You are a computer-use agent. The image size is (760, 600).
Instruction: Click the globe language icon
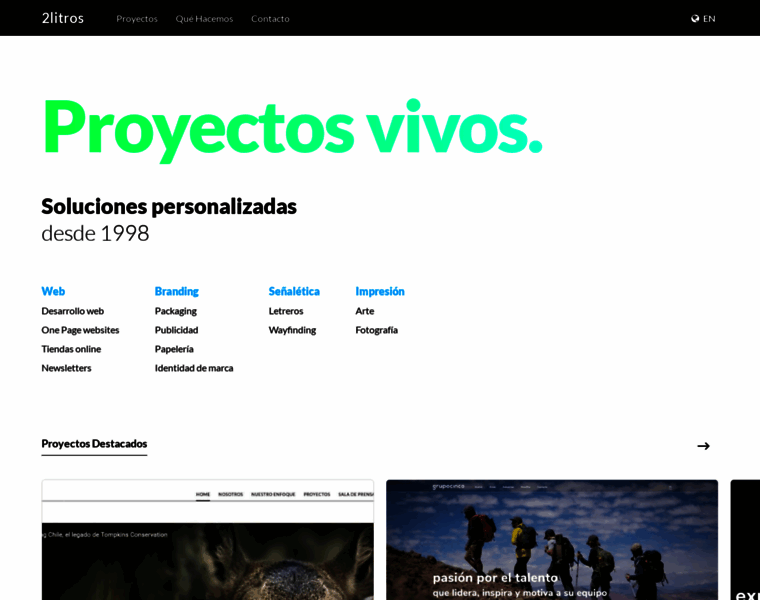click(695, 19)
